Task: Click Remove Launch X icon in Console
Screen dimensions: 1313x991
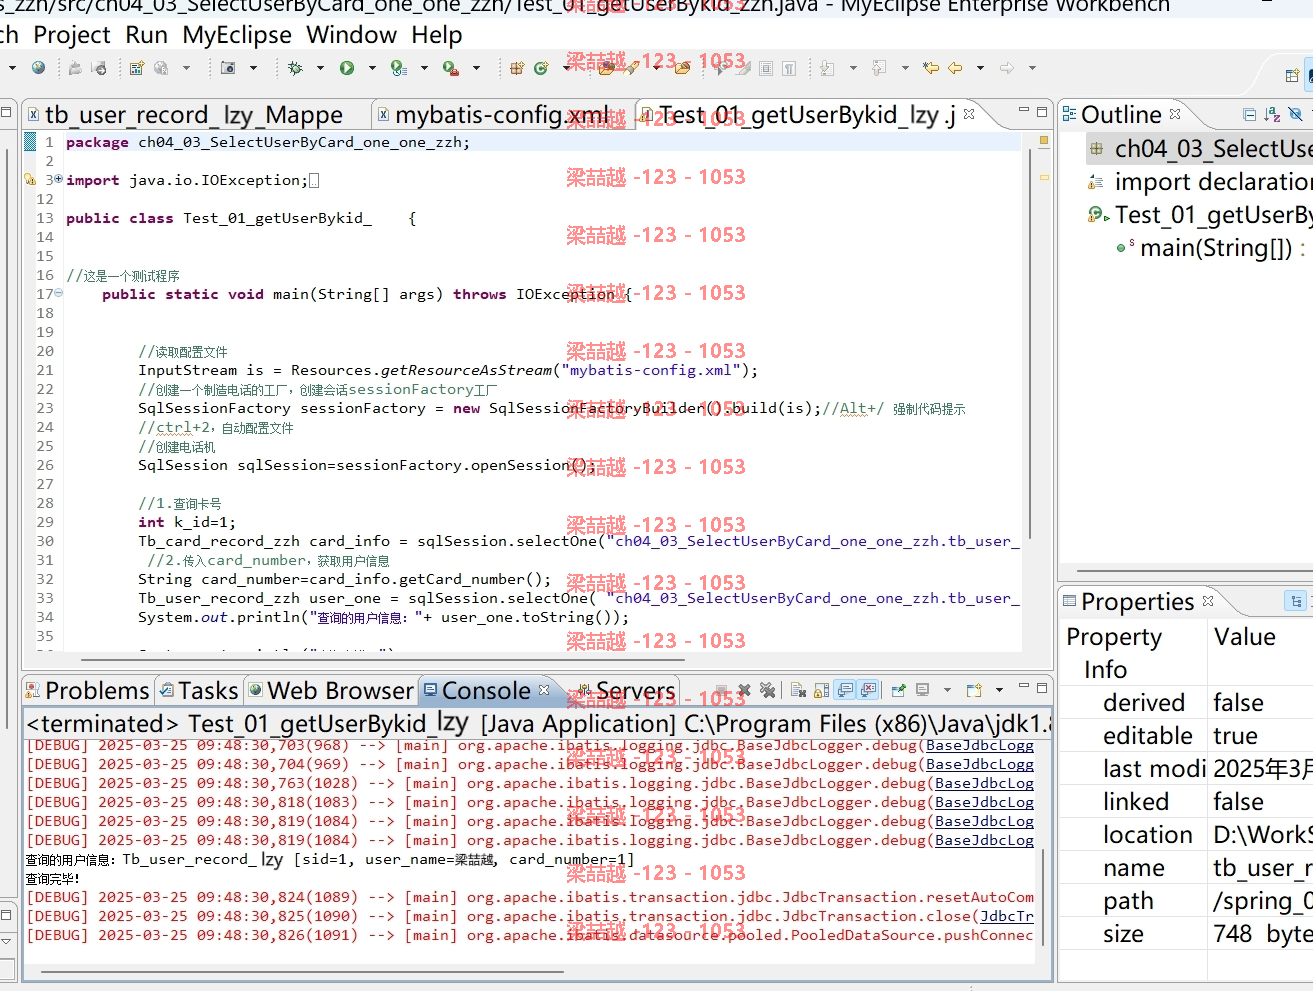Action: click(744, 690)
